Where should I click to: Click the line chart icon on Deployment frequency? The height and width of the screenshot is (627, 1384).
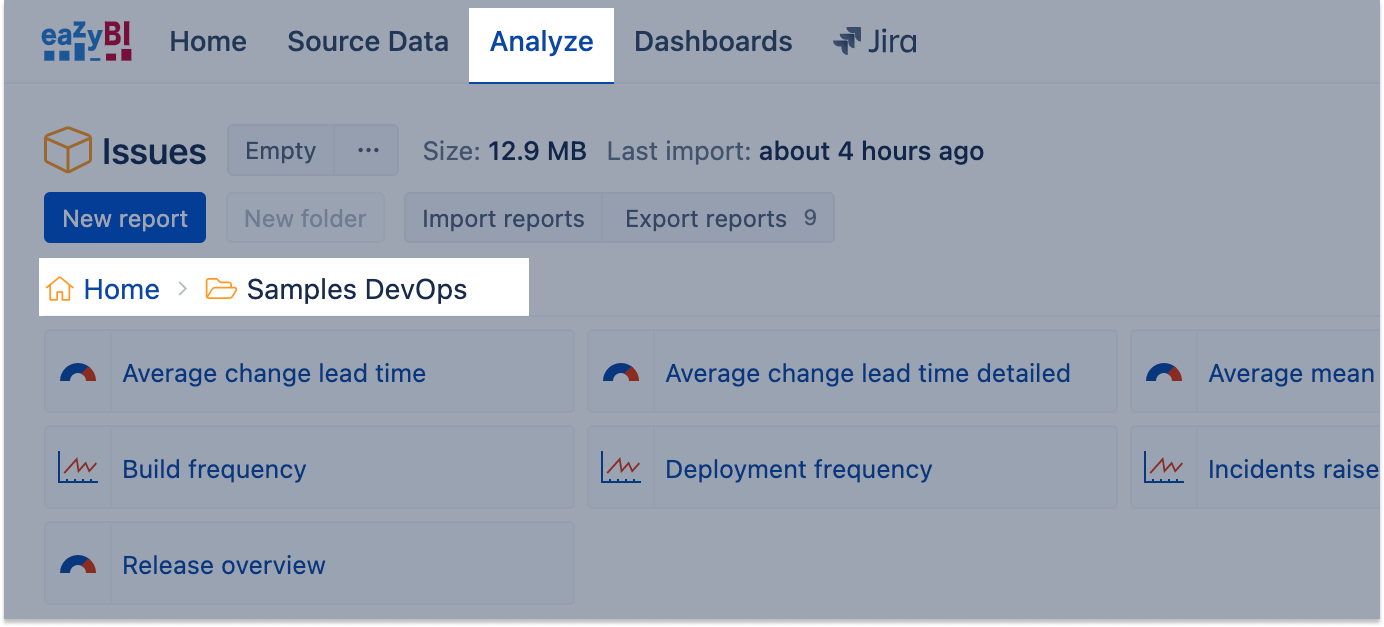point(620,466)
